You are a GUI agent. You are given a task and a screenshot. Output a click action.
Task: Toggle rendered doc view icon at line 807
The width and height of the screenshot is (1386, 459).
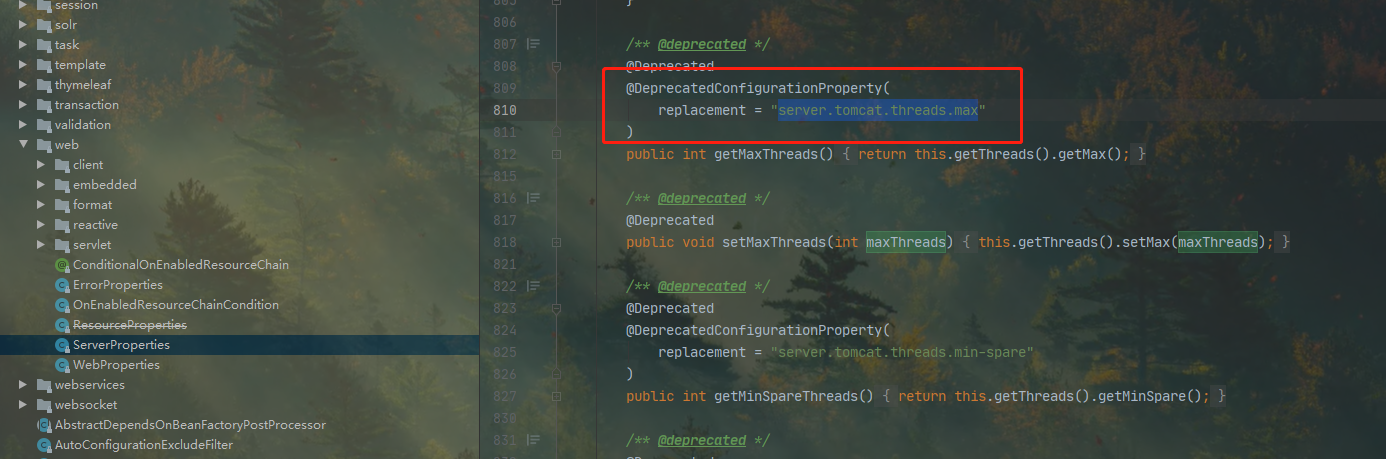[x=533, y=44]
